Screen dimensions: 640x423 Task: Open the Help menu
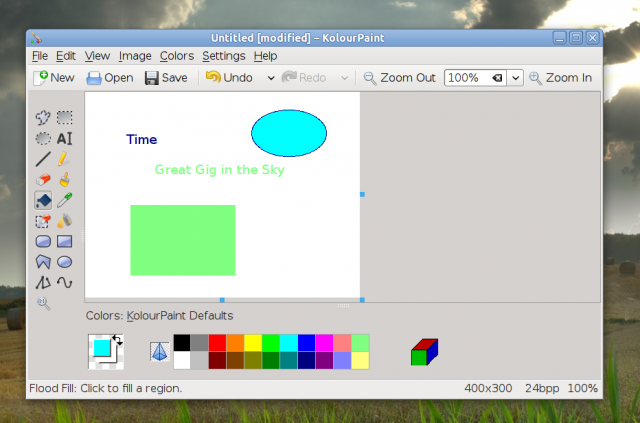265,56
